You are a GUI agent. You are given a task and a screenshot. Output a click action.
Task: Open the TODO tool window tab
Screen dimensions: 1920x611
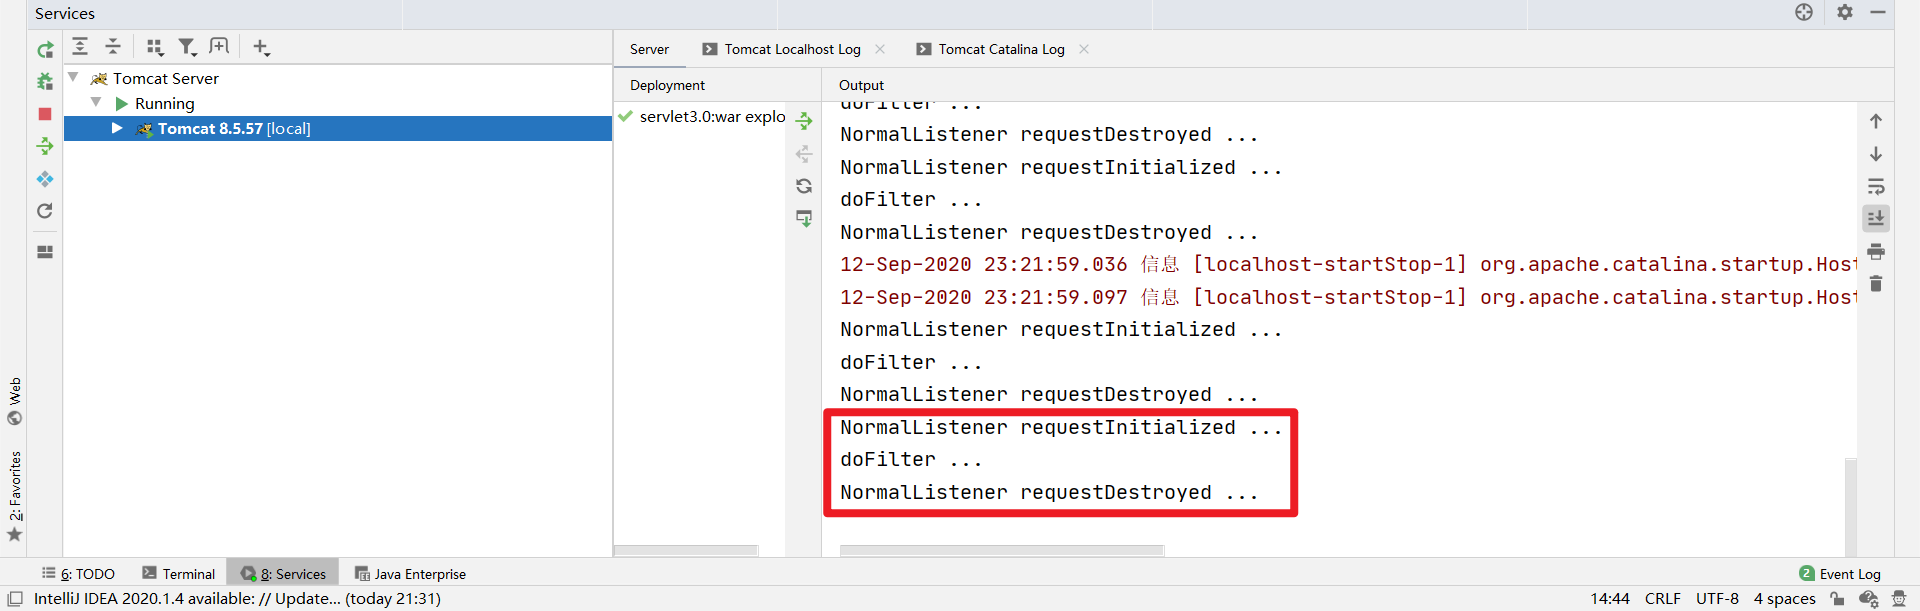pos(78,574)
